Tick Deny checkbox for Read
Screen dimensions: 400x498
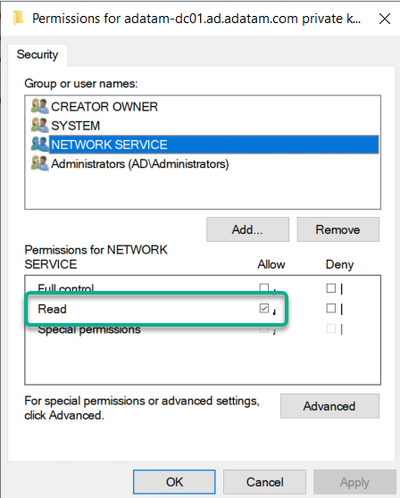point(331,308)
